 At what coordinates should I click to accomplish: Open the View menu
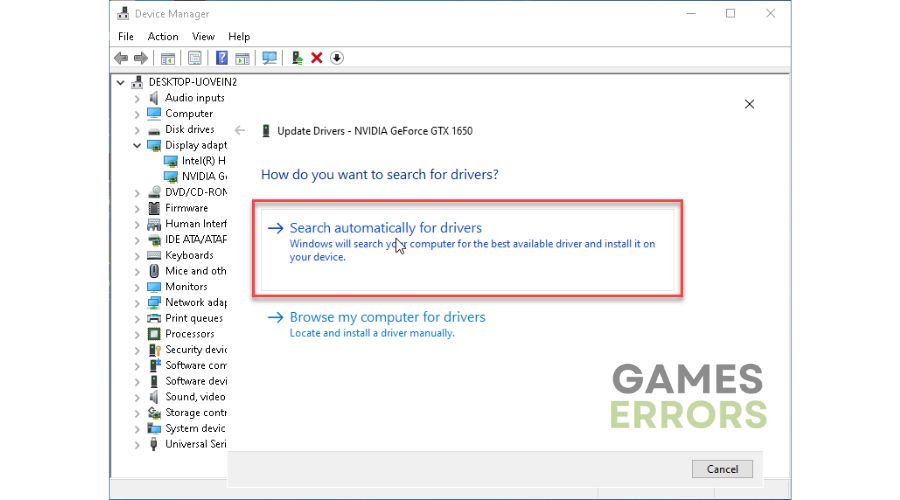tap(203, 36)
